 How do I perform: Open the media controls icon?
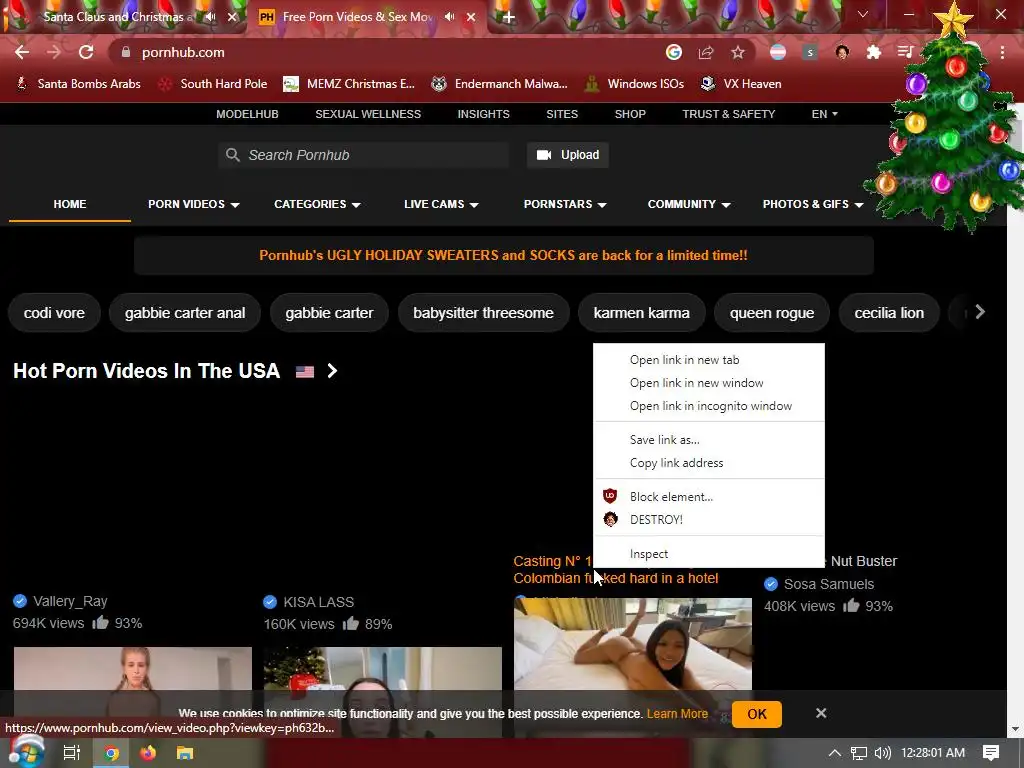pyautogui.click(x=905, y=52)
